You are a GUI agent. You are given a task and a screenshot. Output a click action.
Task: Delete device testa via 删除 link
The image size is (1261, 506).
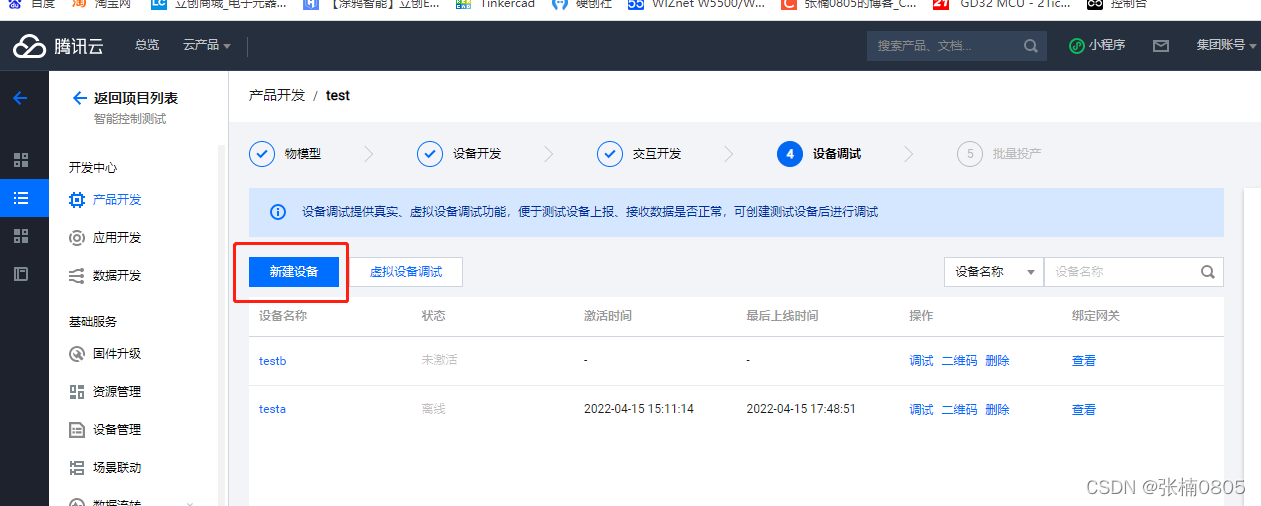pyautogui.click(x=997, y=409)
